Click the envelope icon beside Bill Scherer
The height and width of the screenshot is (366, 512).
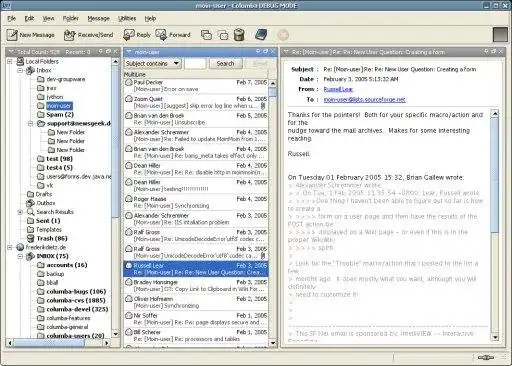click(x=129, y=332)
